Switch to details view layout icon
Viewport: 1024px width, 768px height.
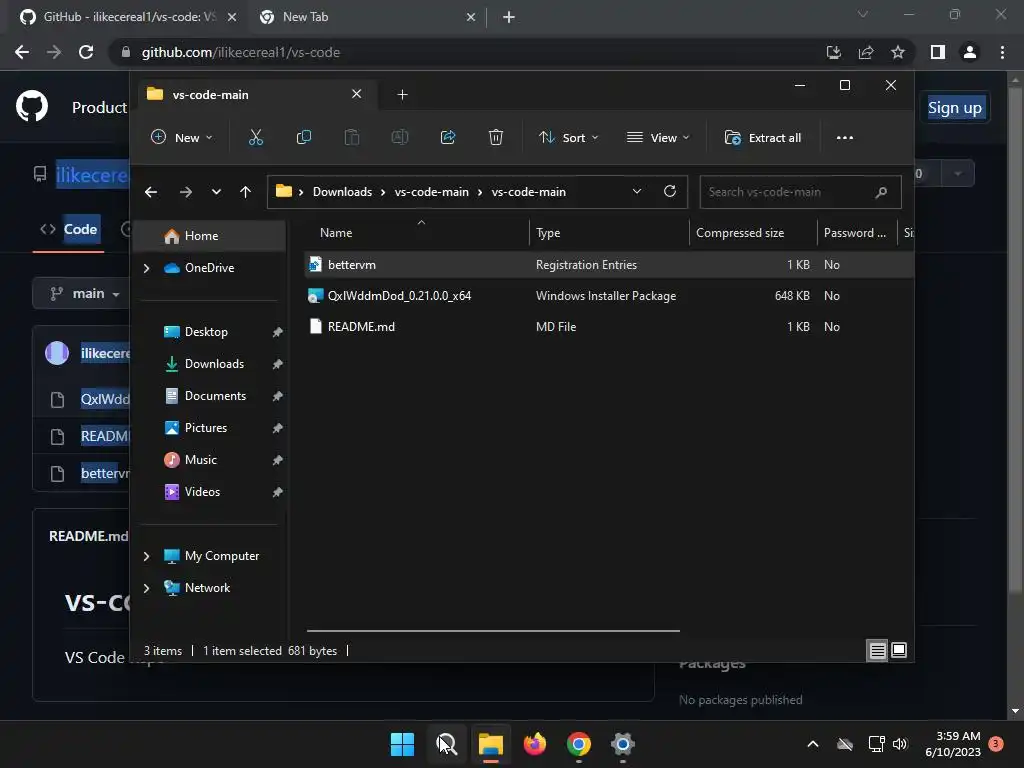pyautogui.click(x=877, y=650)
